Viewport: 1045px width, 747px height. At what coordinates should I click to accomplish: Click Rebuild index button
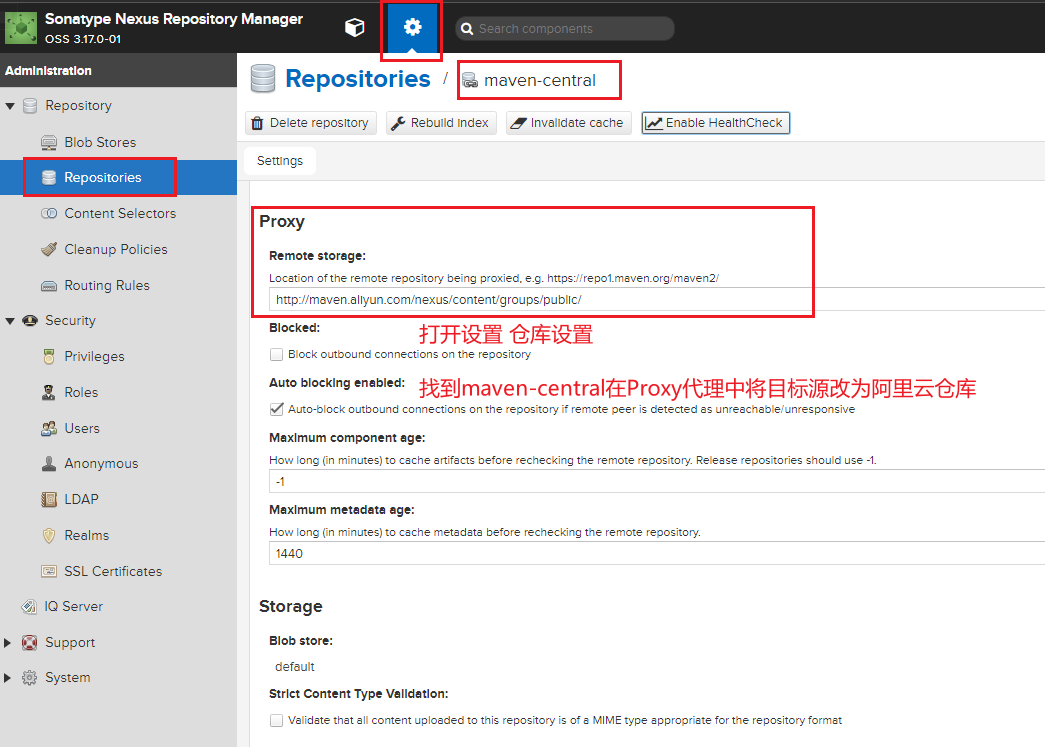(441, 123)
